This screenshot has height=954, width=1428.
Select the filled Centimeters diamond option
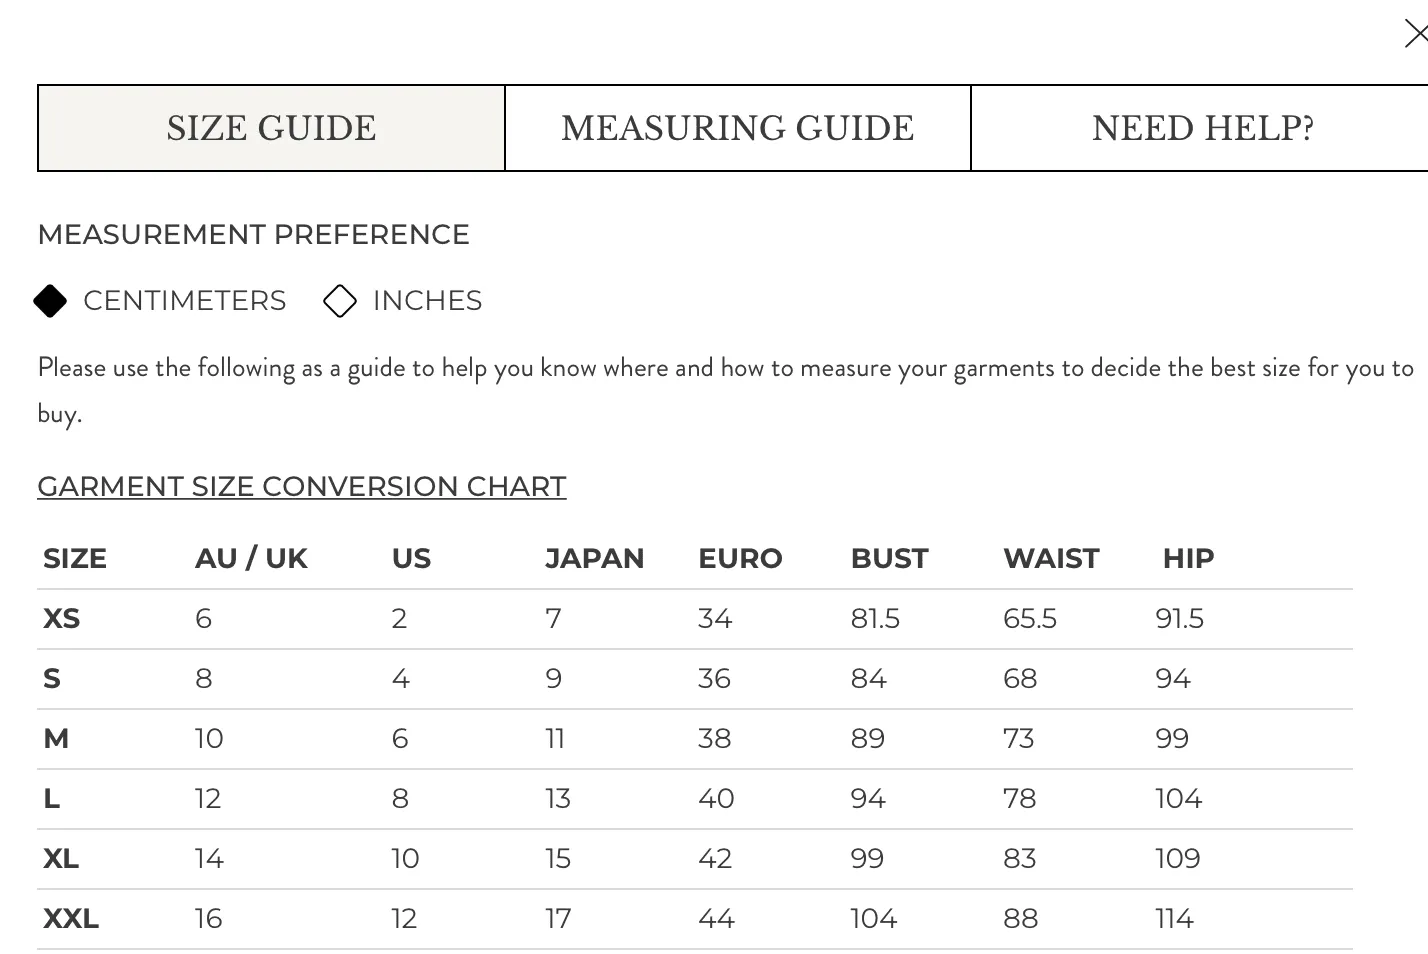click(x=50, y=301)
